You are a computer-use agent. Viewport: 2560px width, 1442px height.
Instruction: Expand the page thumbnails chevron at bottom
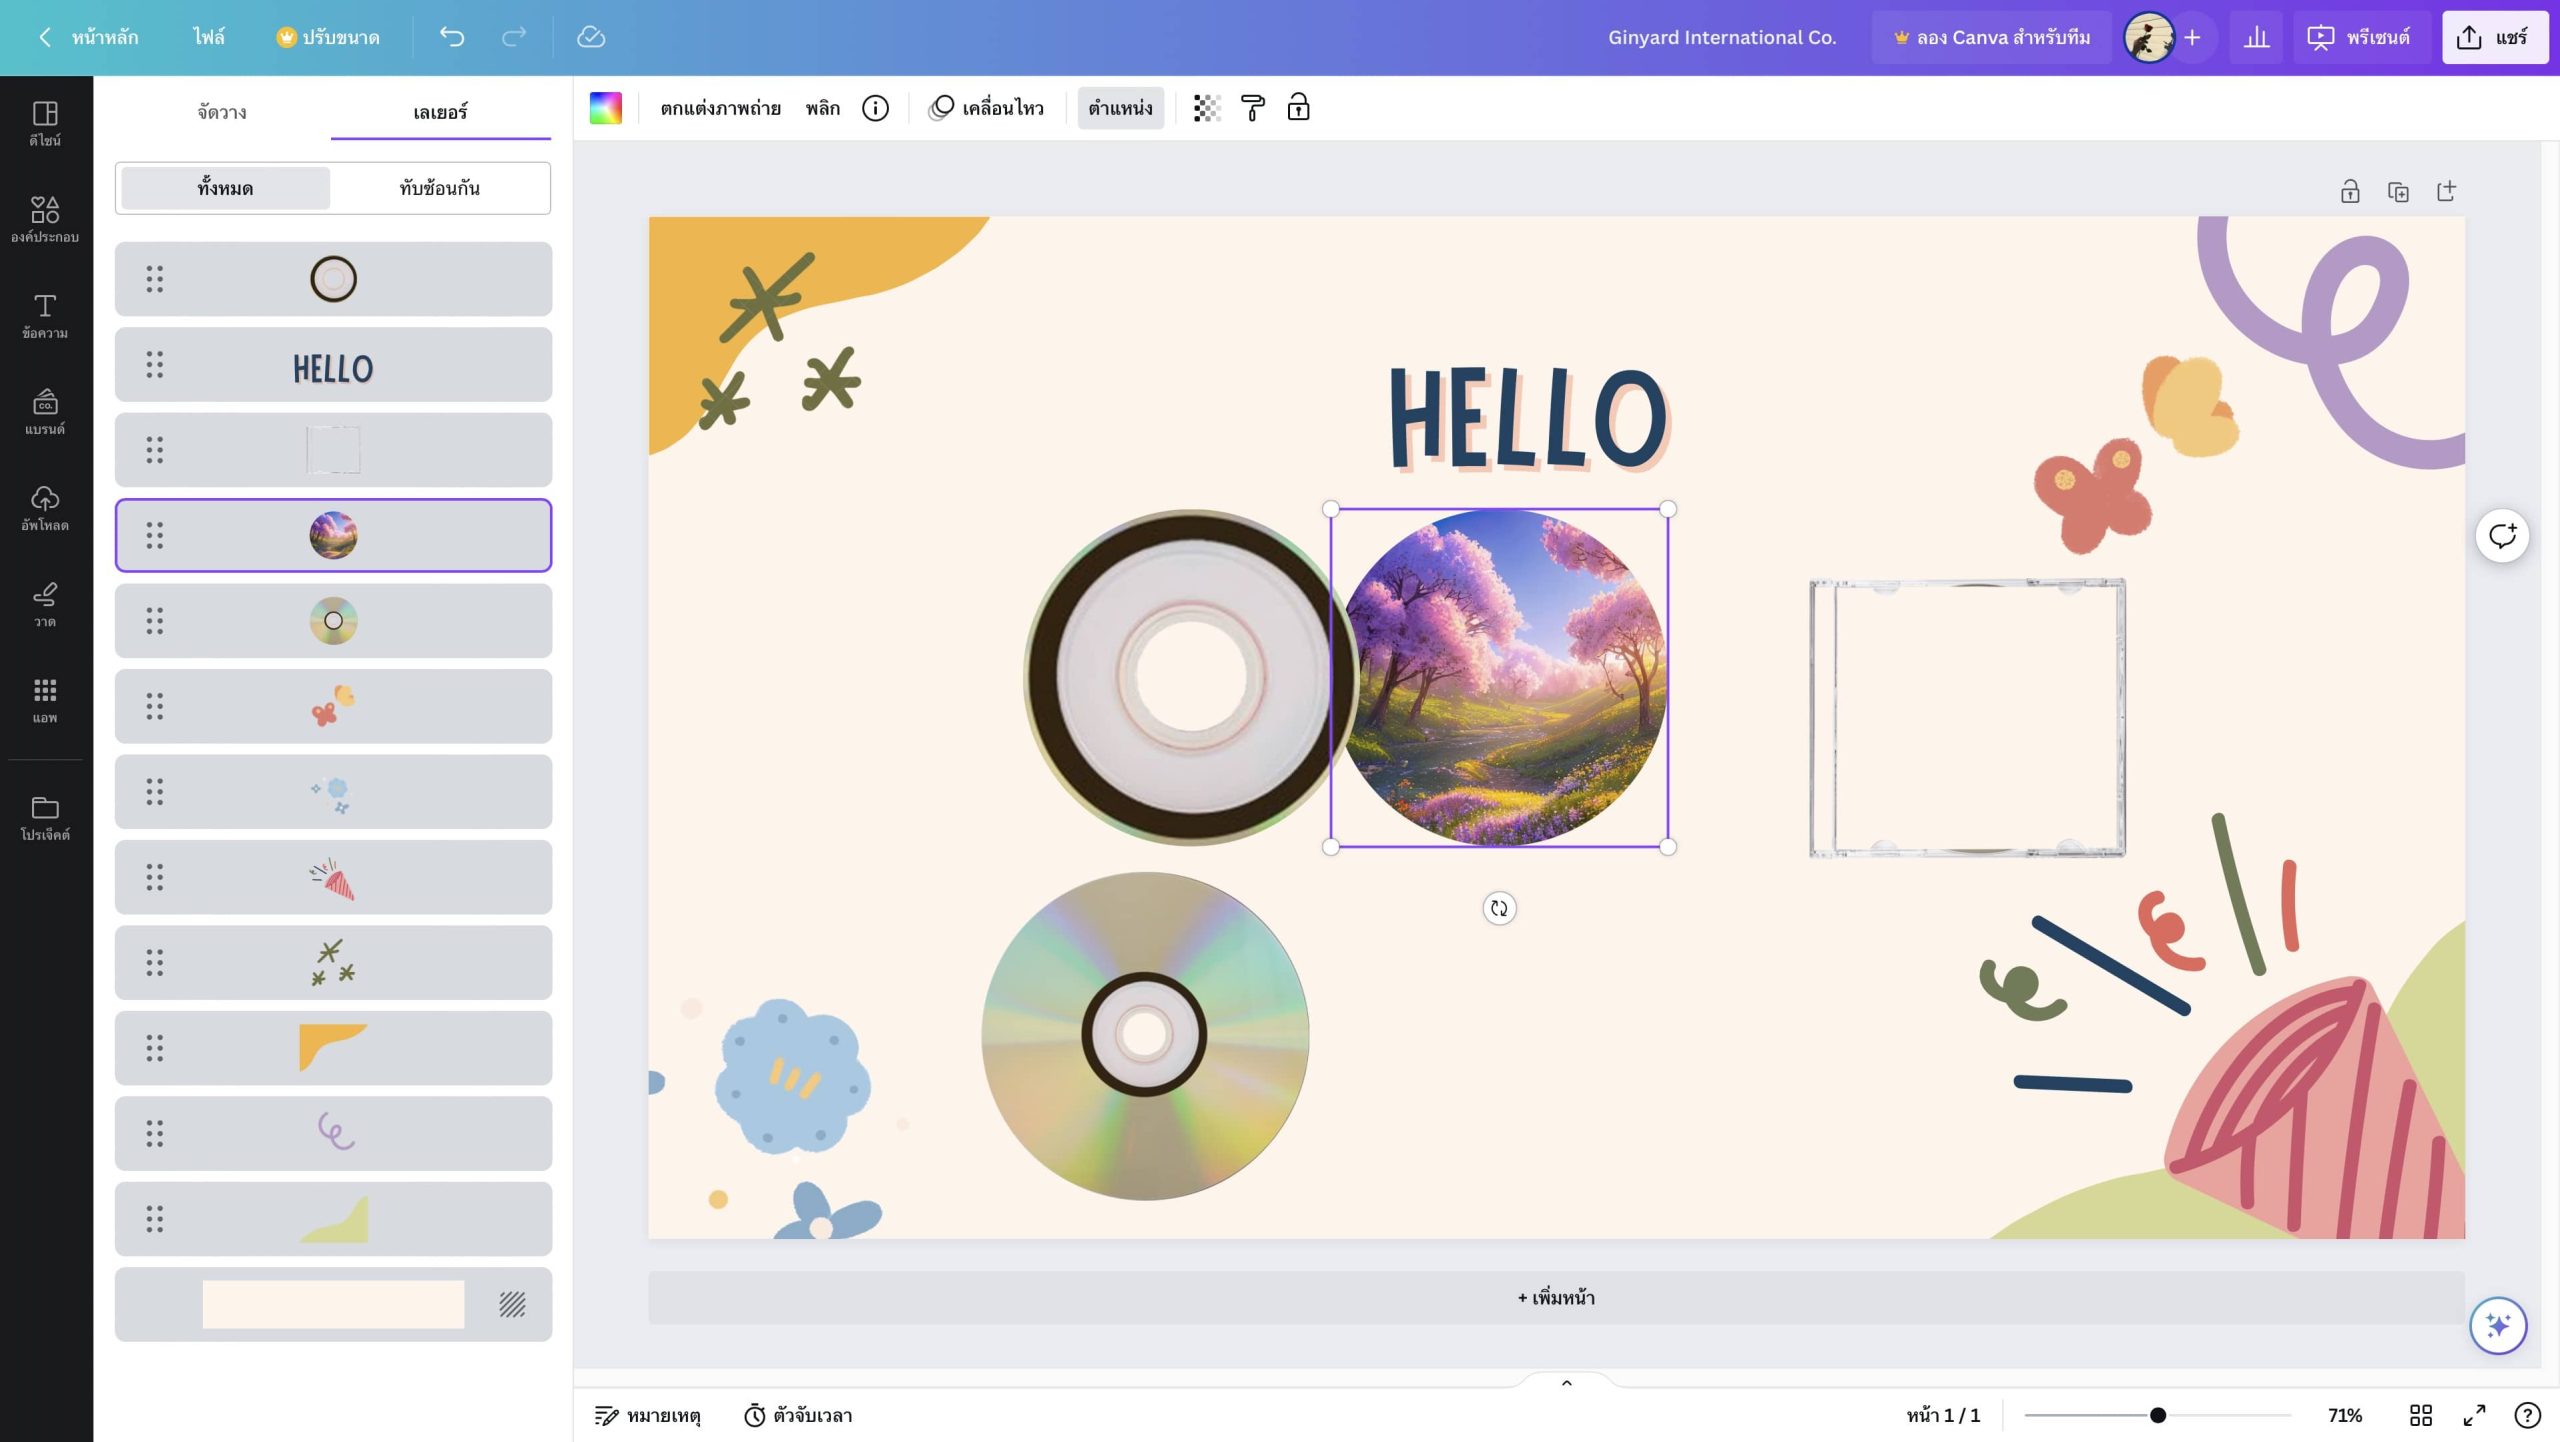click(1566, 1383)
